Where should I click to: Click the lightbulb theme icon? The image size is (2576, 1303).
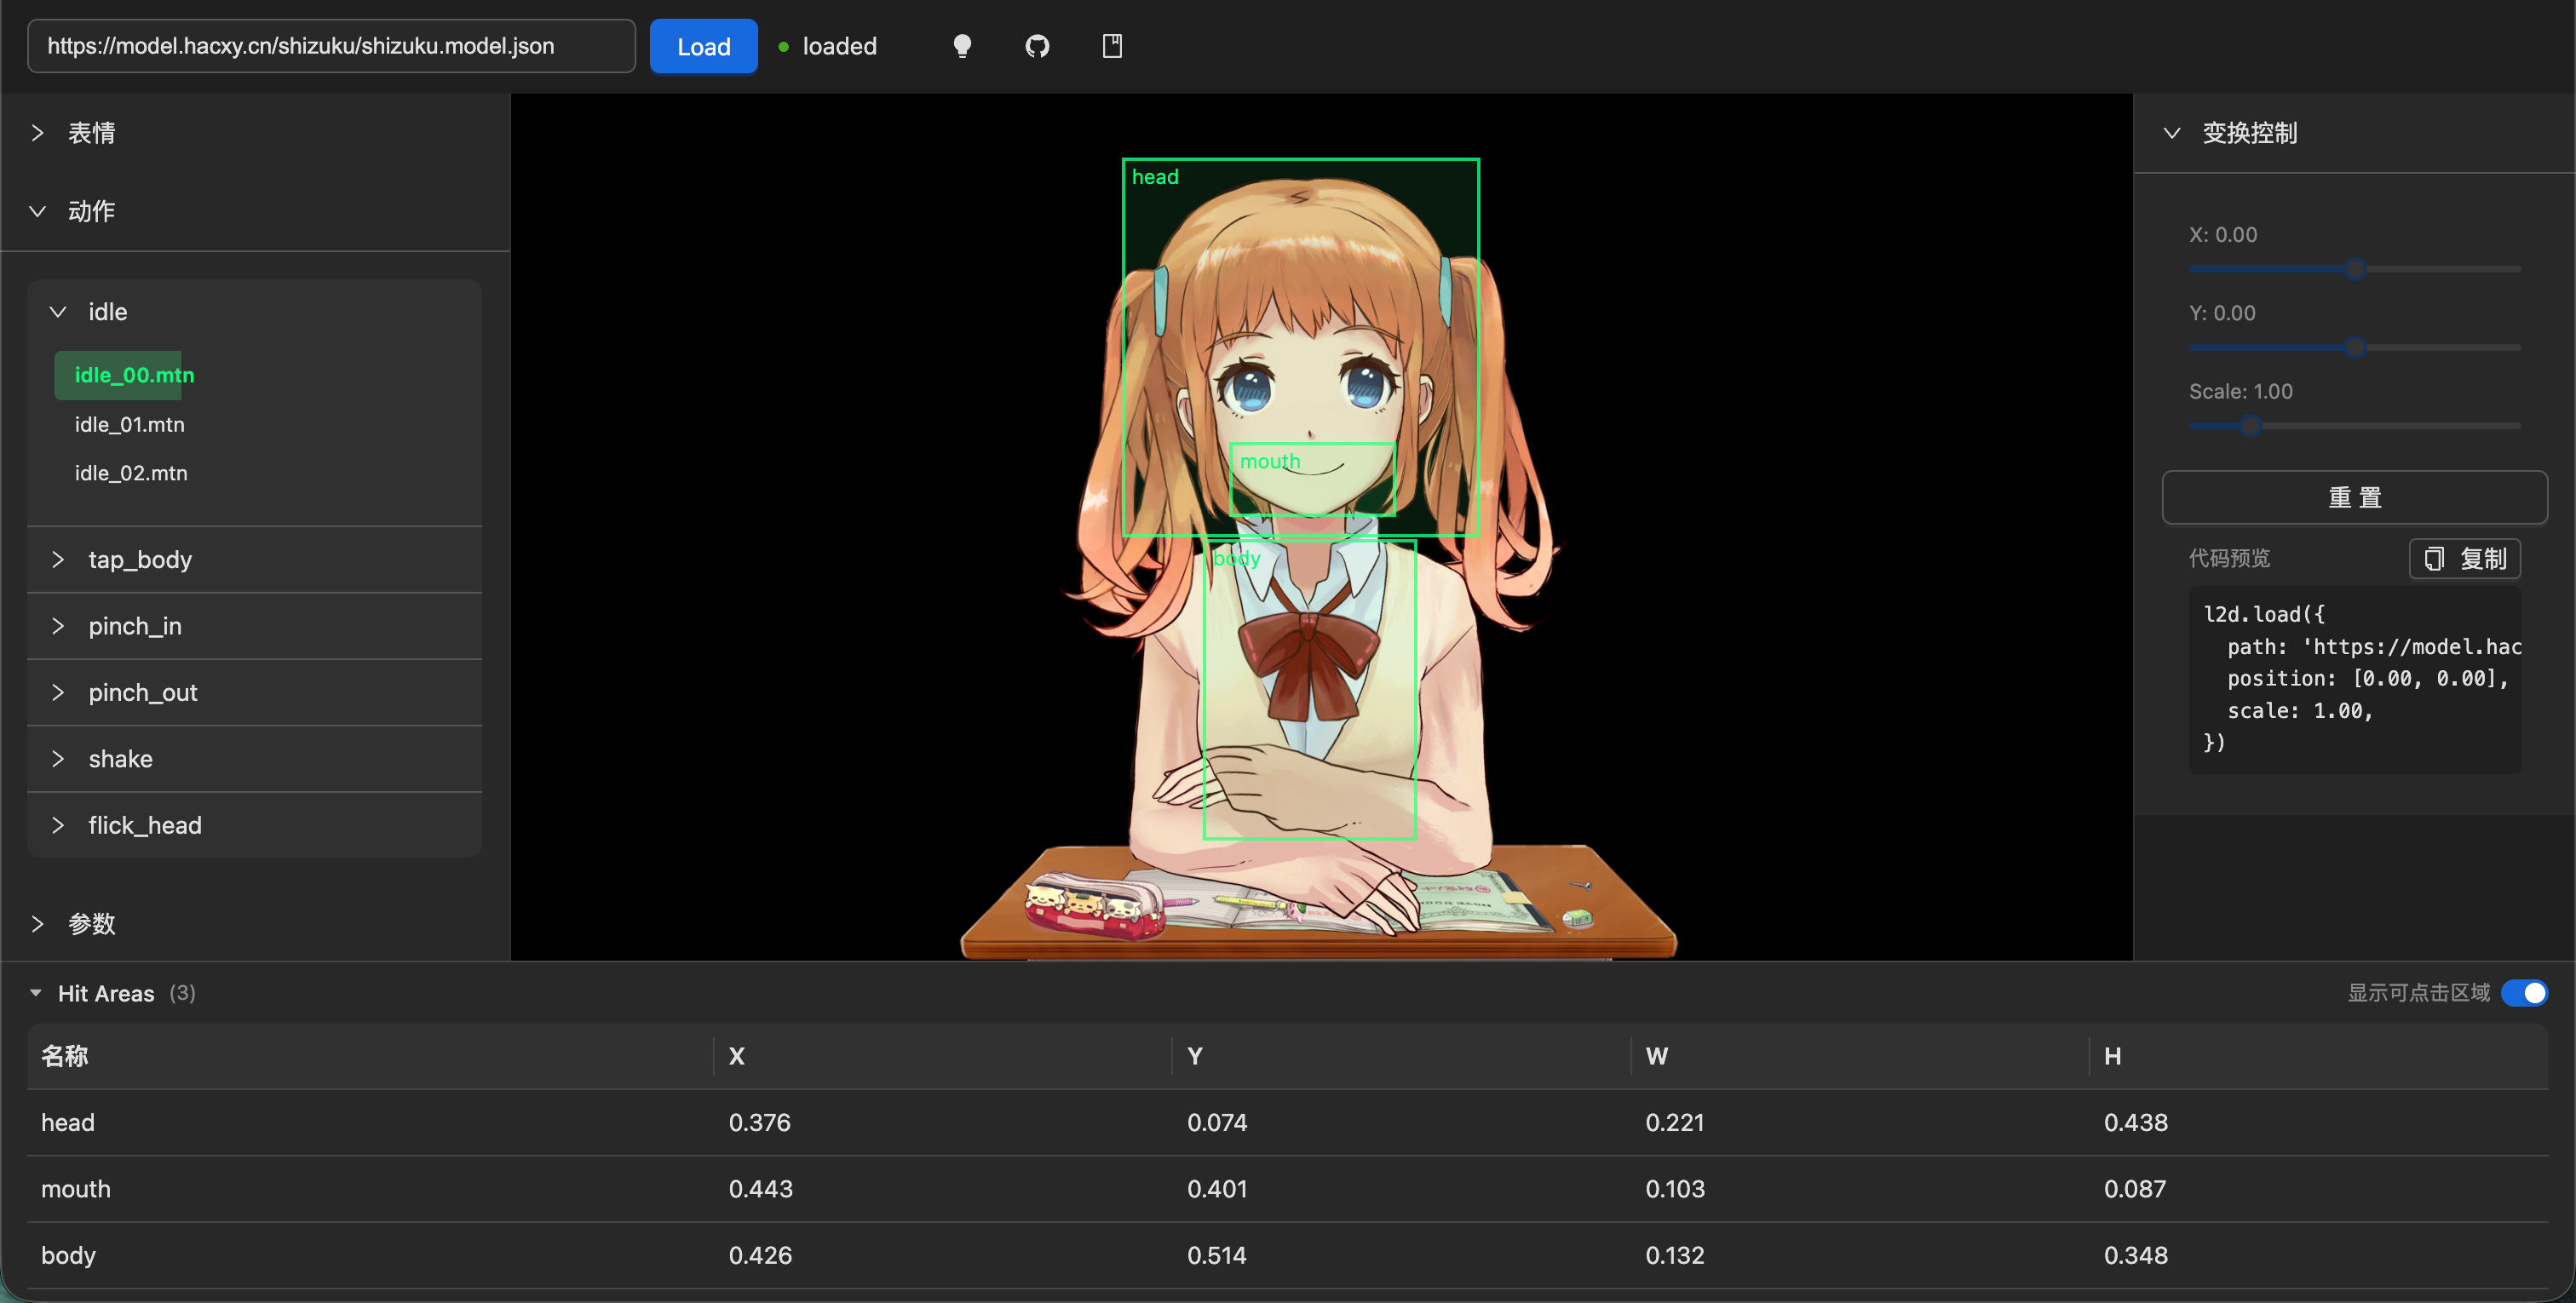(x=962, y=46)
